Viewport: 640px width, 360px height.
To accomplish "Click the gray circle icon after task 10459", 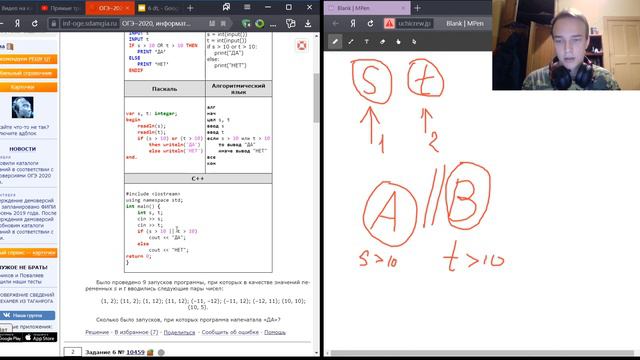I will (x=161, y=352).
